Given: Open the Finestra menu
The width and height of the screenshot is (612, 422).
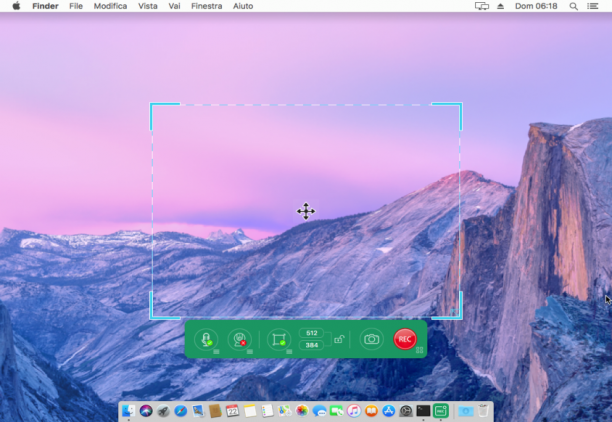Looking at the screenshot, I should pos(206,6).
